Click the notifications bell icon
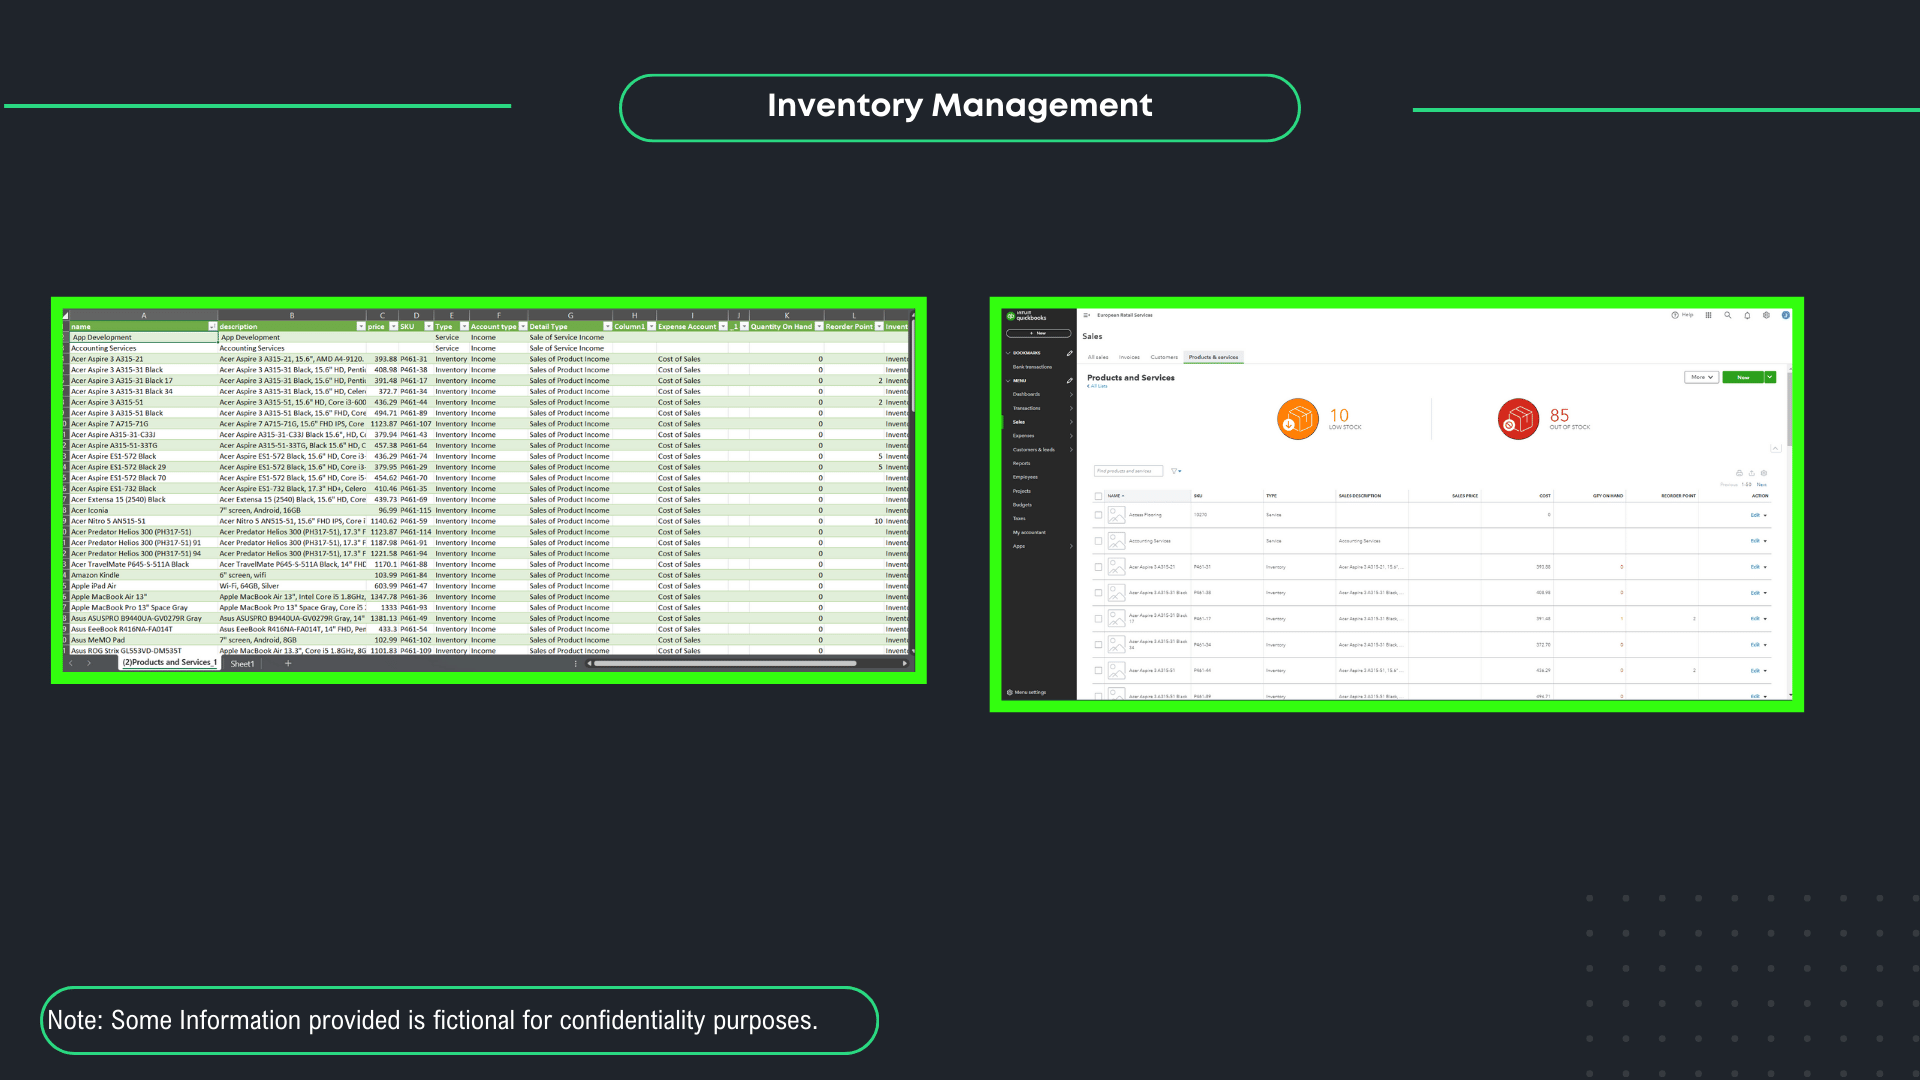The width and height of the screenshot is (1920, 1080). pyautogui.click(x=1747, y=315)
